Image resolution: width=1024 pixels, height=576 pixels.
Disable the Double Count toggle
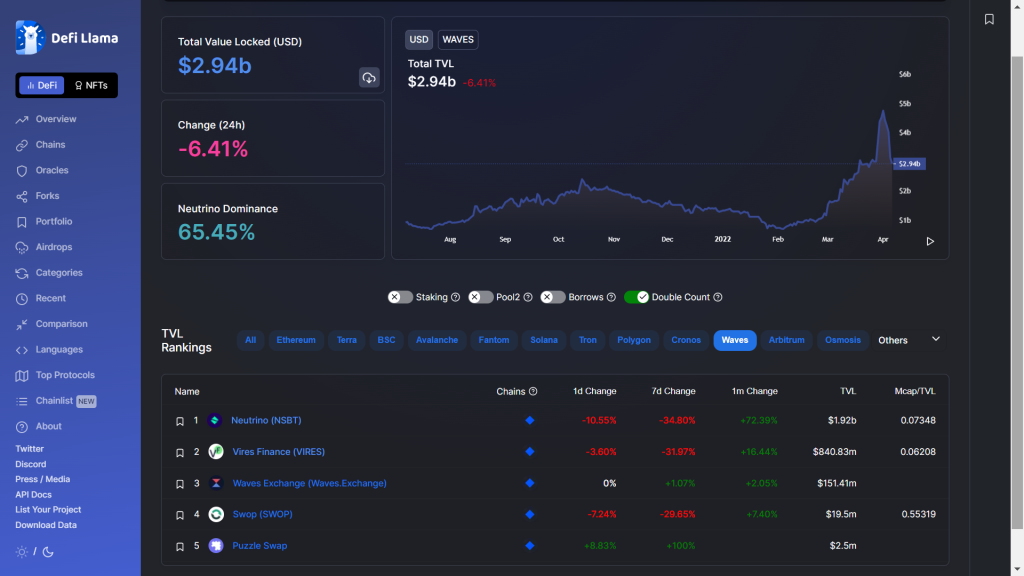point(636,297)
